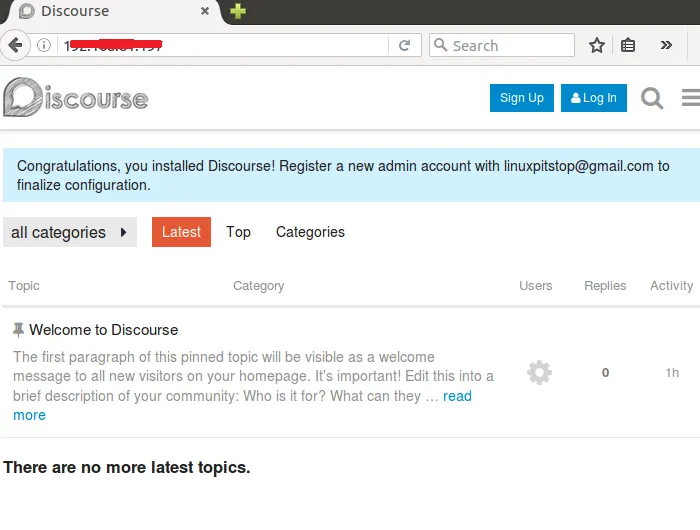700x530 pixels.
Task: Reload the page with refresh icon
Action: tap(404, 45)
